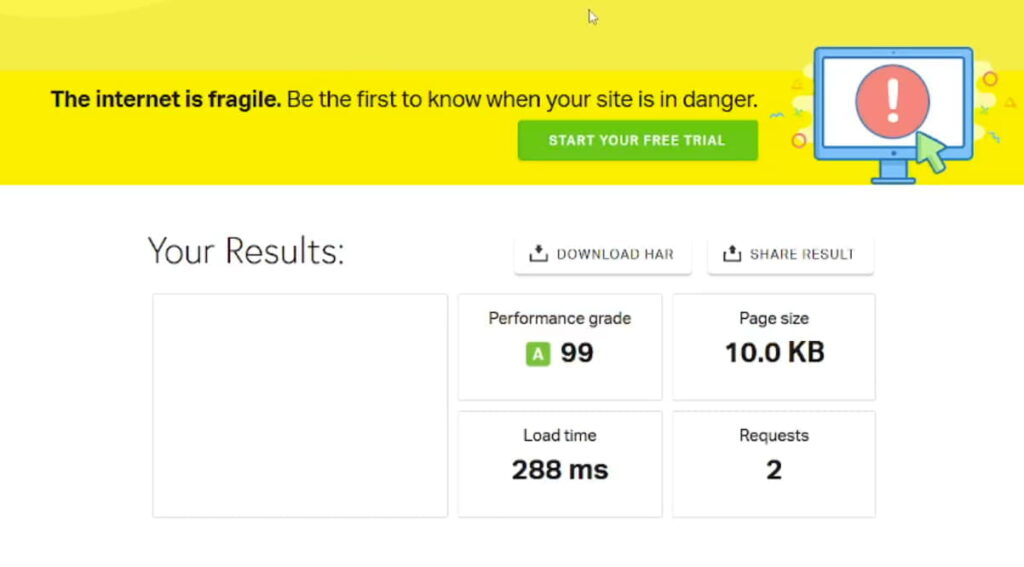This screenshot has width=1024, height=567.
Task: Click the performance score number 99
Action: coord(577,353)
